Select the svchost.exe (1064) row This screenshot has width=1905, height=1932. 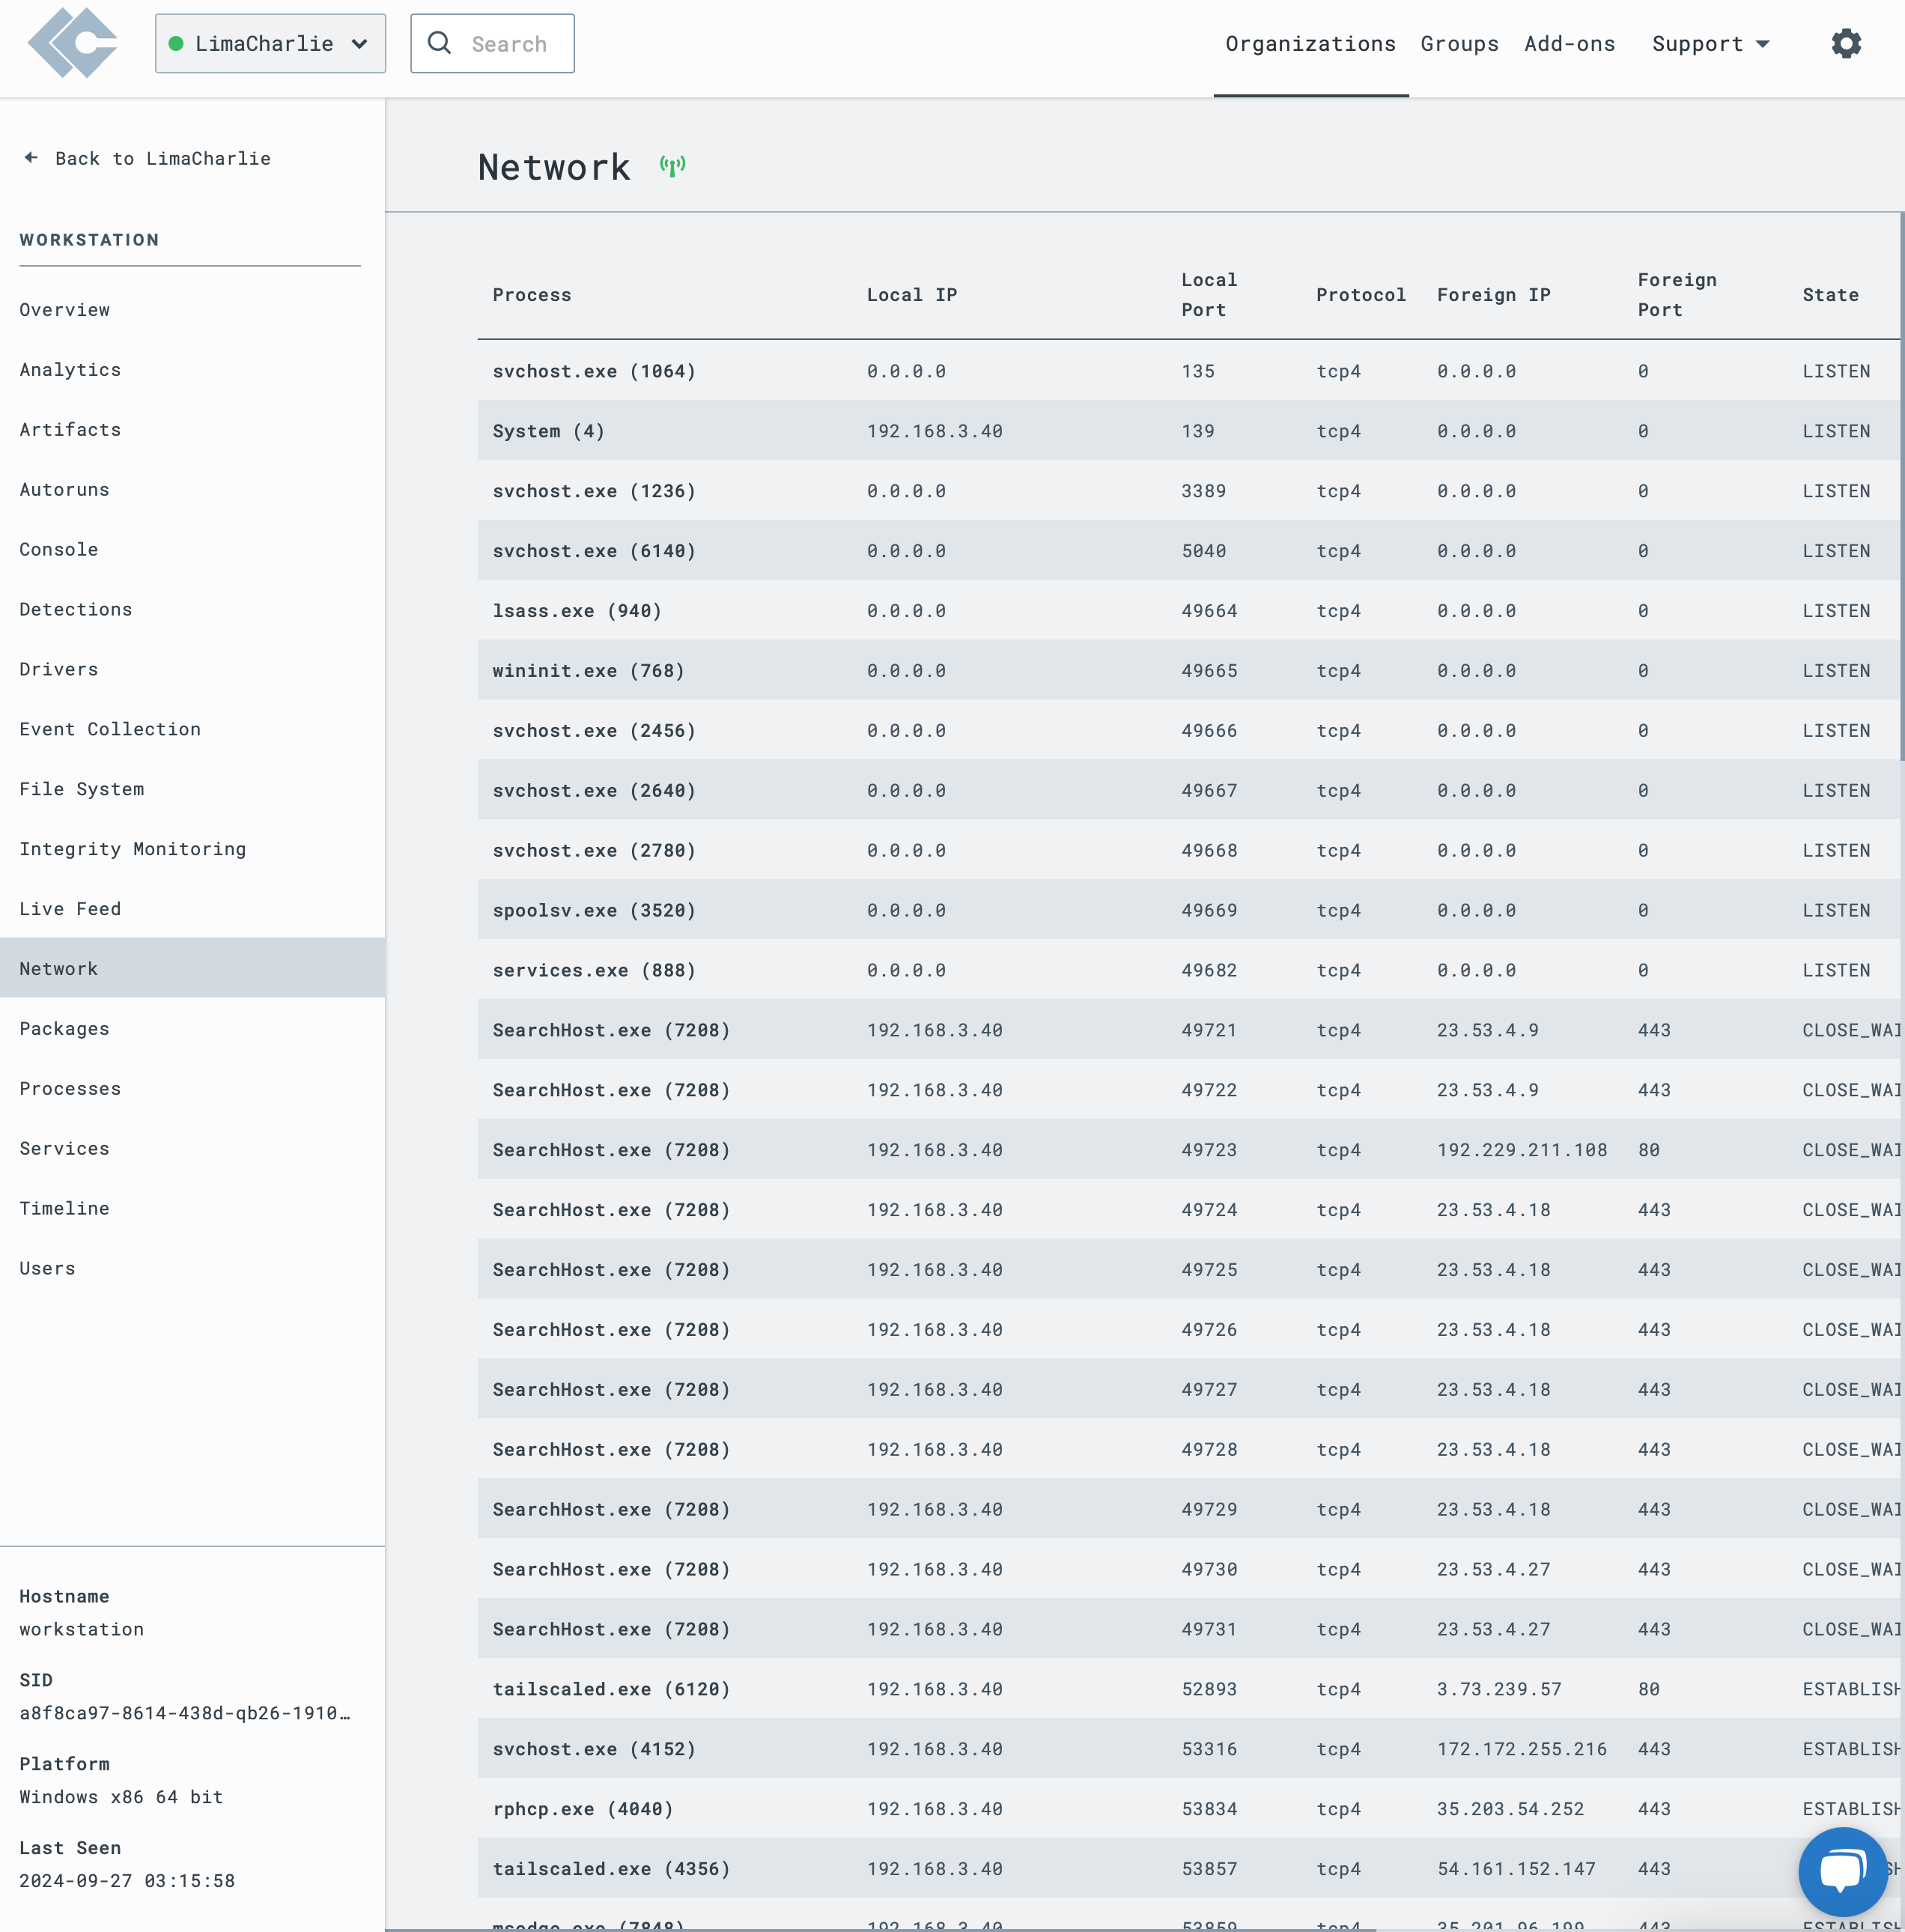tap(1188, 371)
